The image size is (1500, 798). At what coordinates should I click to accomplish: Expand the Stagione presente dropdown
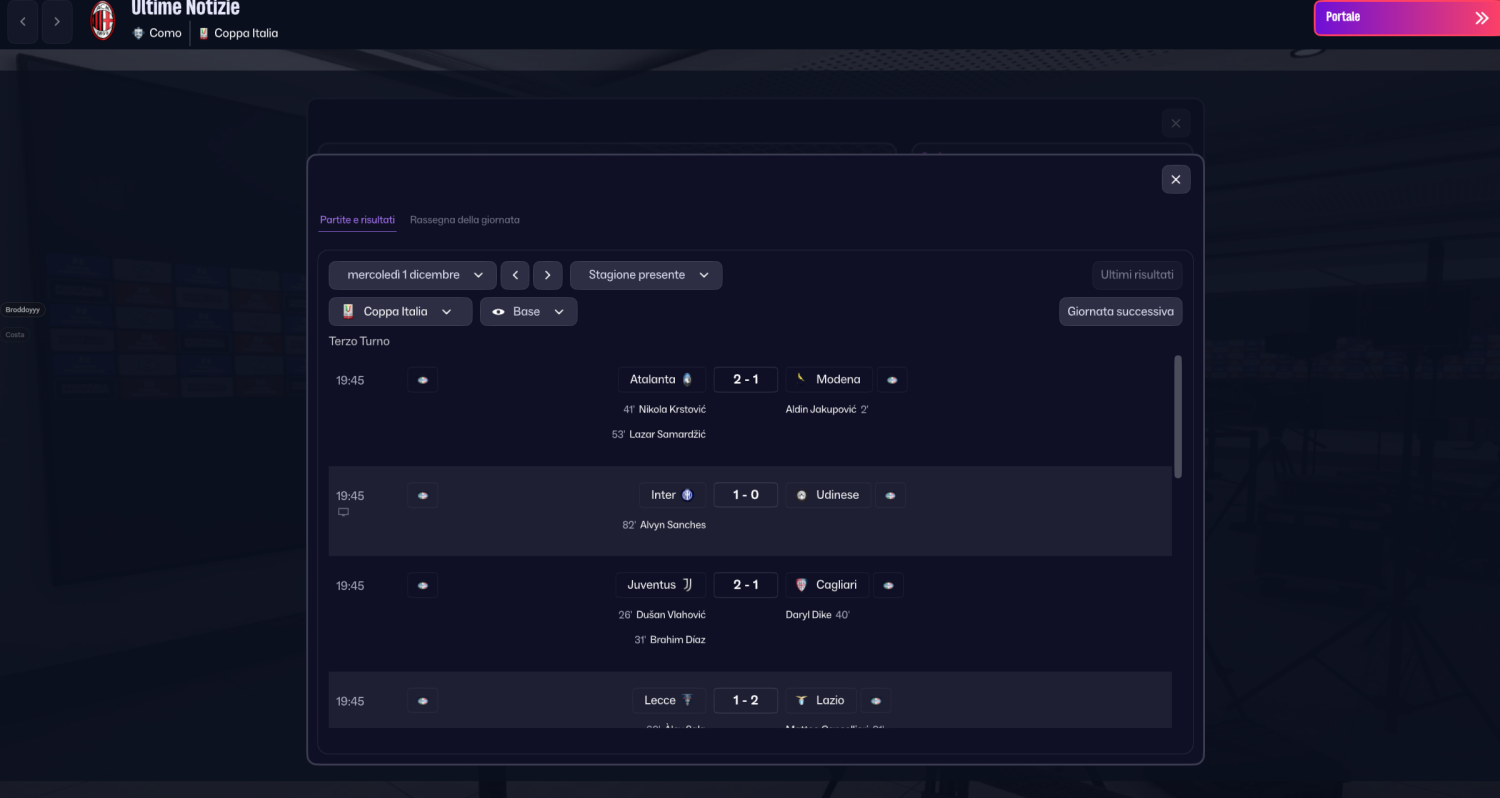pyautogui.click(x=646, y=275)
